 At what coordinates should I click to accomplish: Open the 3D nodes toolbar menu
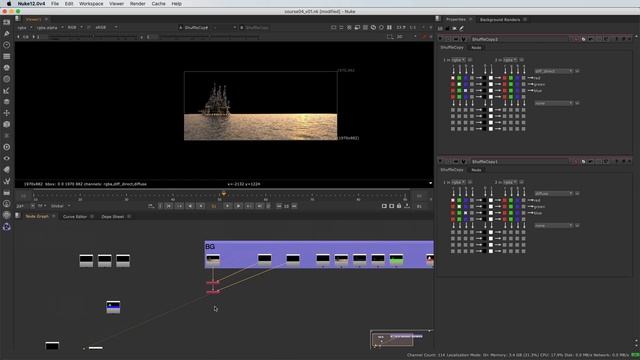coord(7,124)
